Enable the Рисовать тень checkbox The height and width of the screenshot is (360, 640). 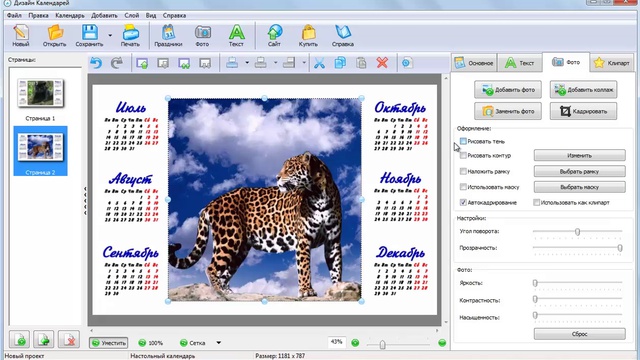463,141
